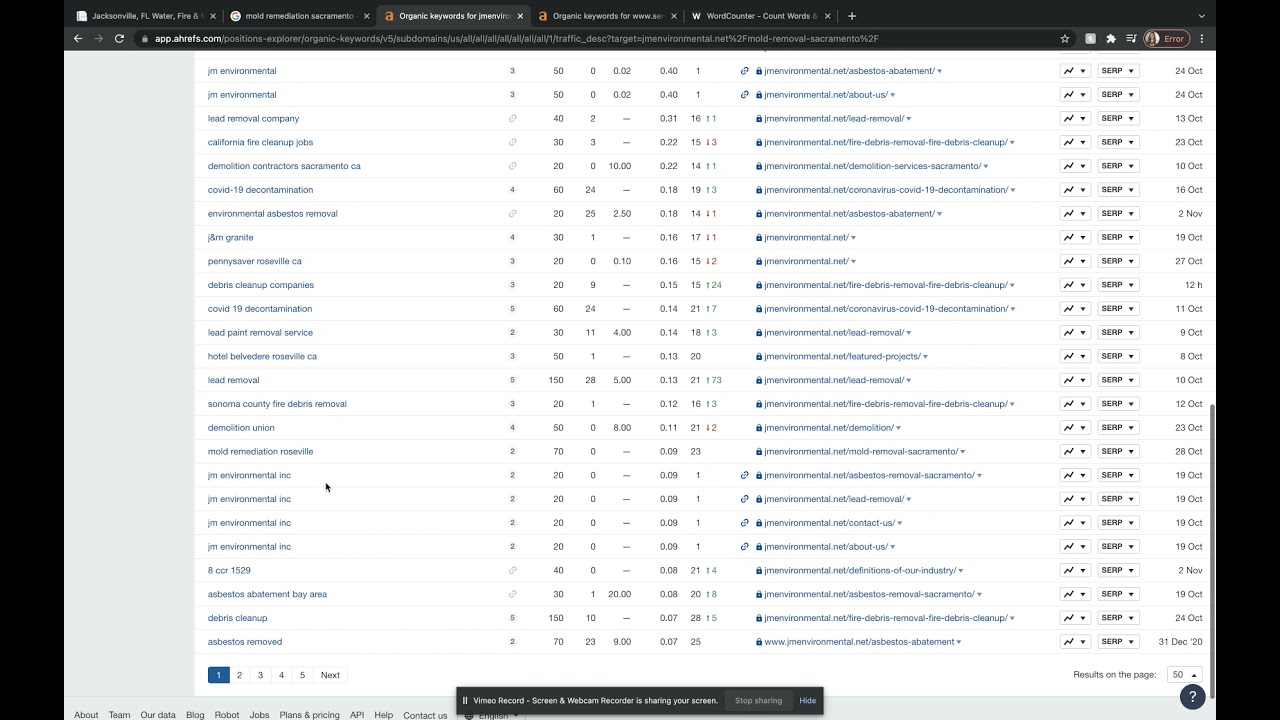Open SERP dropdown for sonoma county fire debris removal
Viewport: 1280px width, 720px height.
(1118, 404)
